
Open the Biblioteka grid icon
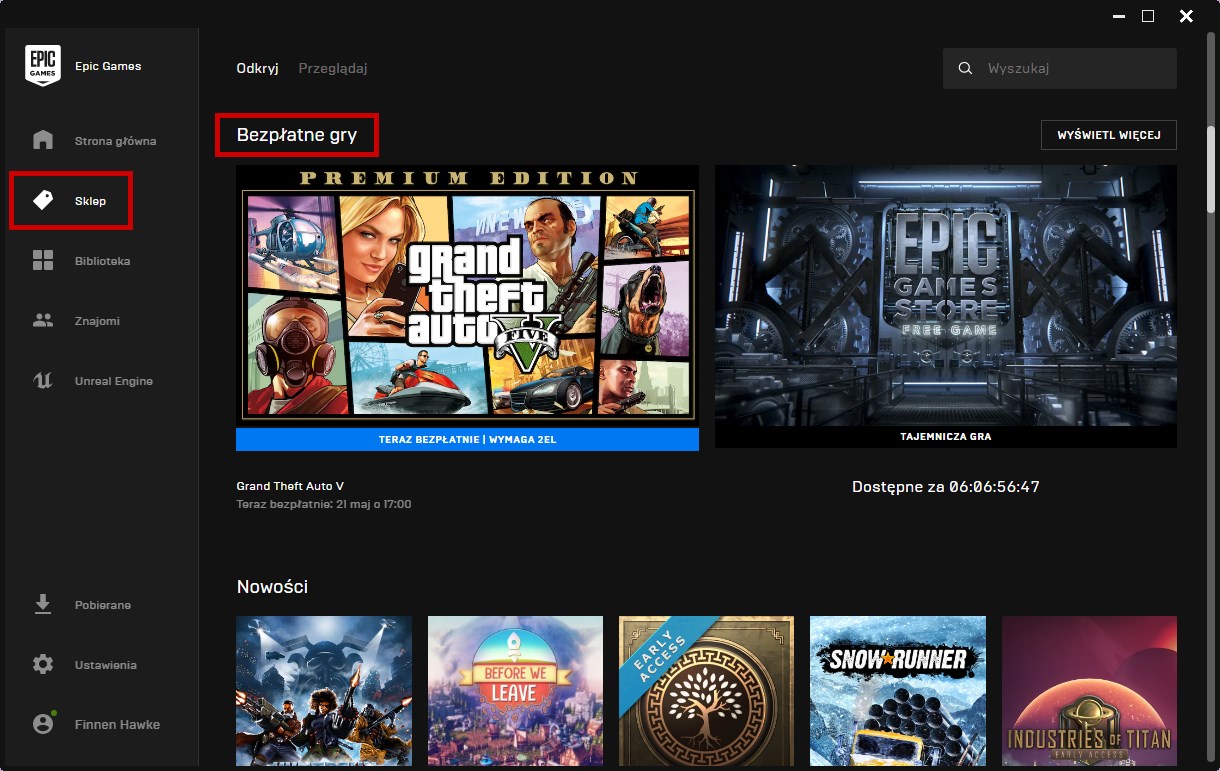point(43,261)
